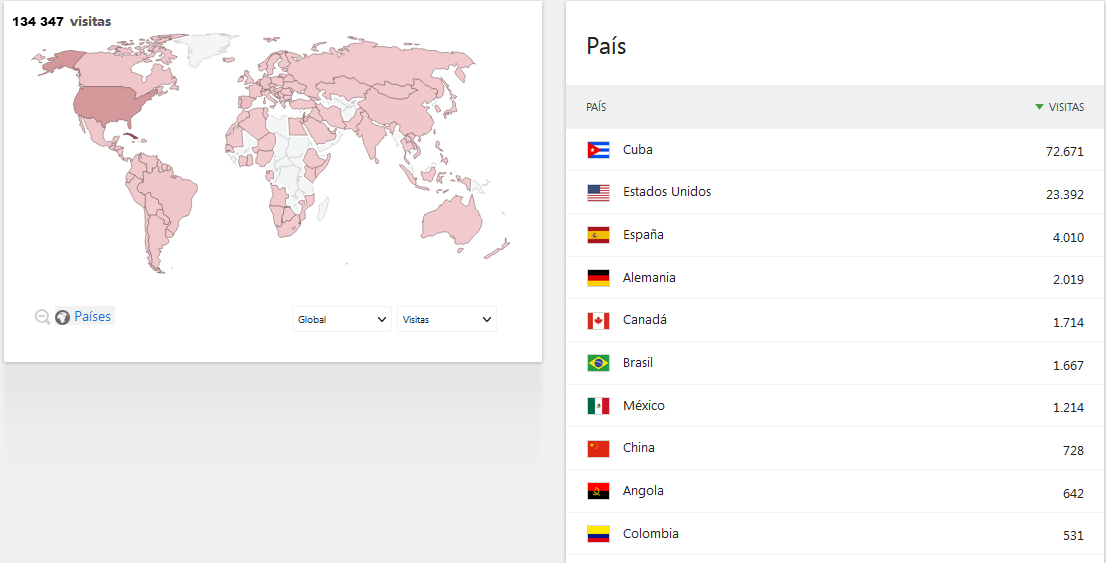The width and height of the screenshot is (1106, 563).
Task: Select the Colombia country row
Action: [835, 533]
